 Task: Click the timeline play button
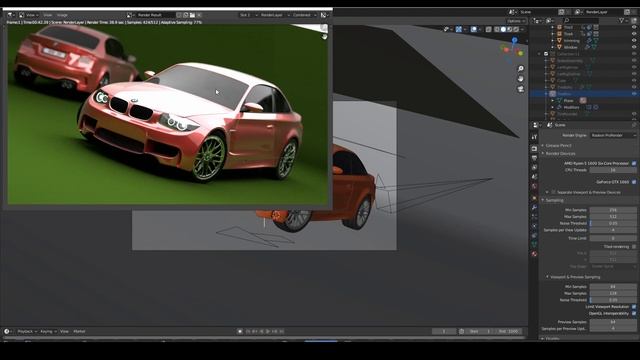(268, 331)
